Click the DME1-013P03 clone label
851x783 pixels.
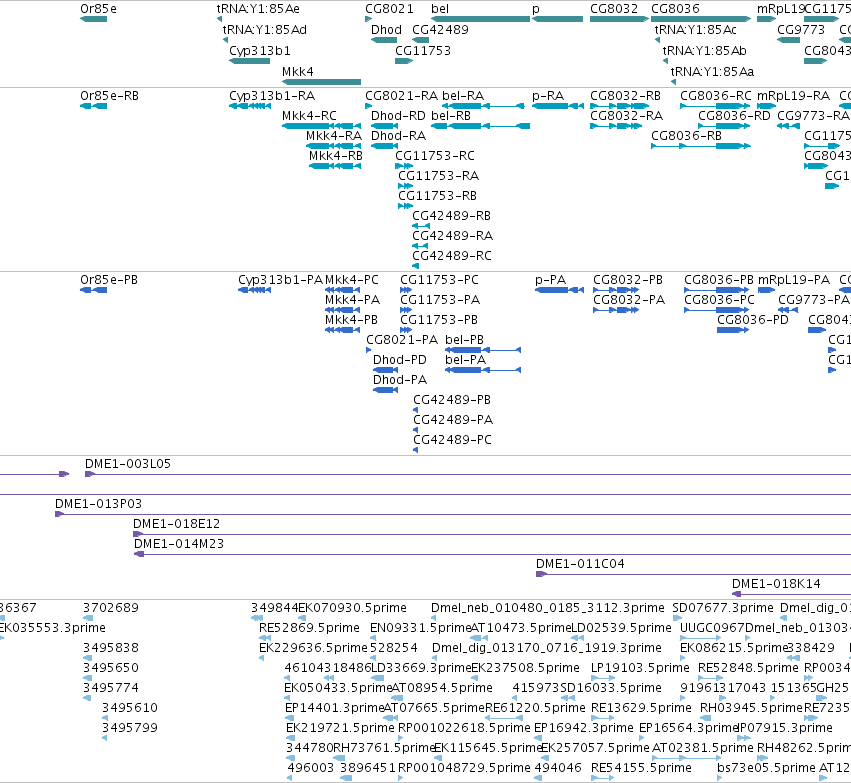[x=98, y=504]
